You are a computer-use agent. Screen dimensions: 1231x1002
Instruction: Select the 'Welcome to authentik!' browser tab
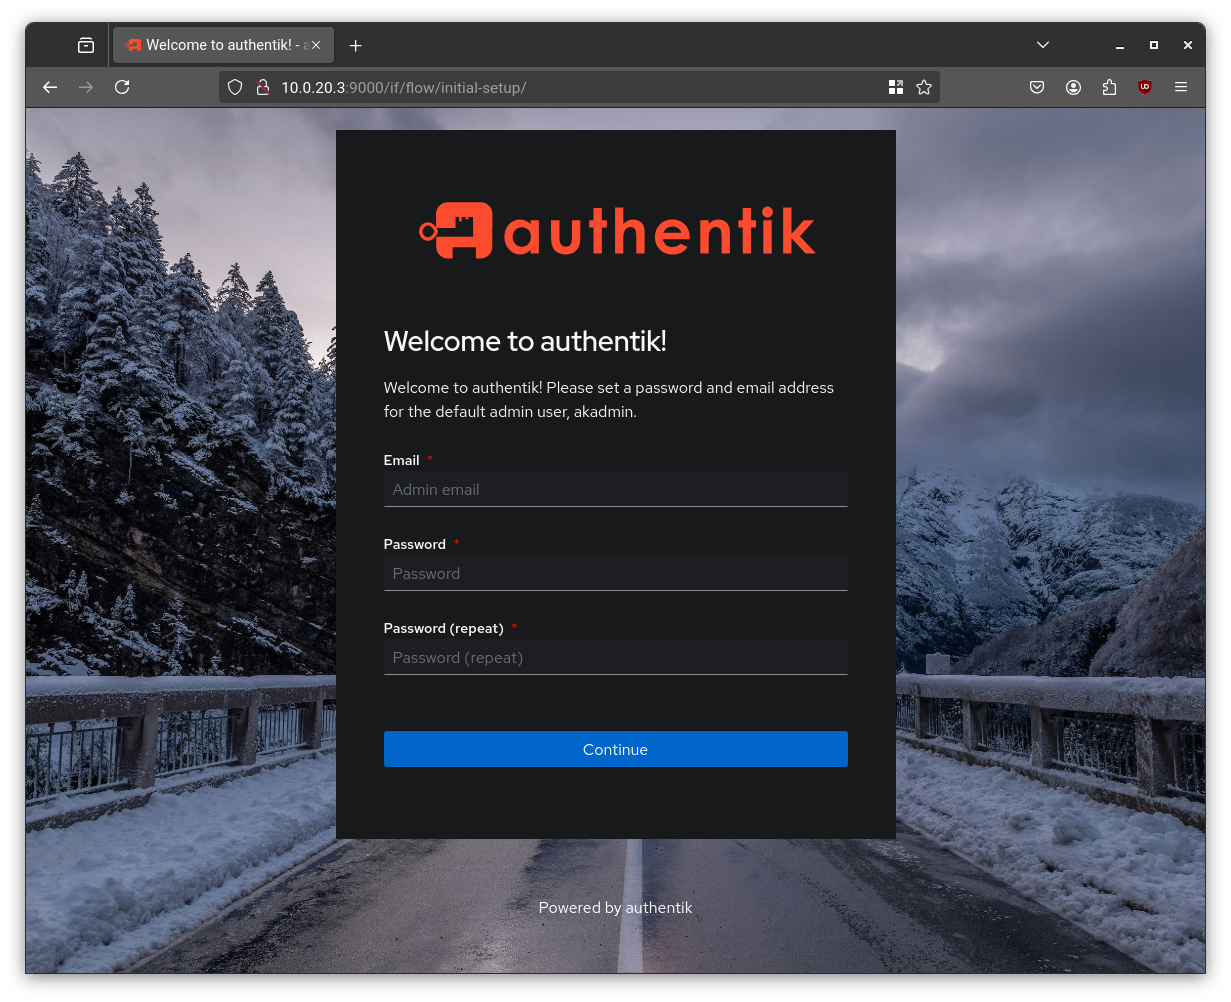(223, 45)
